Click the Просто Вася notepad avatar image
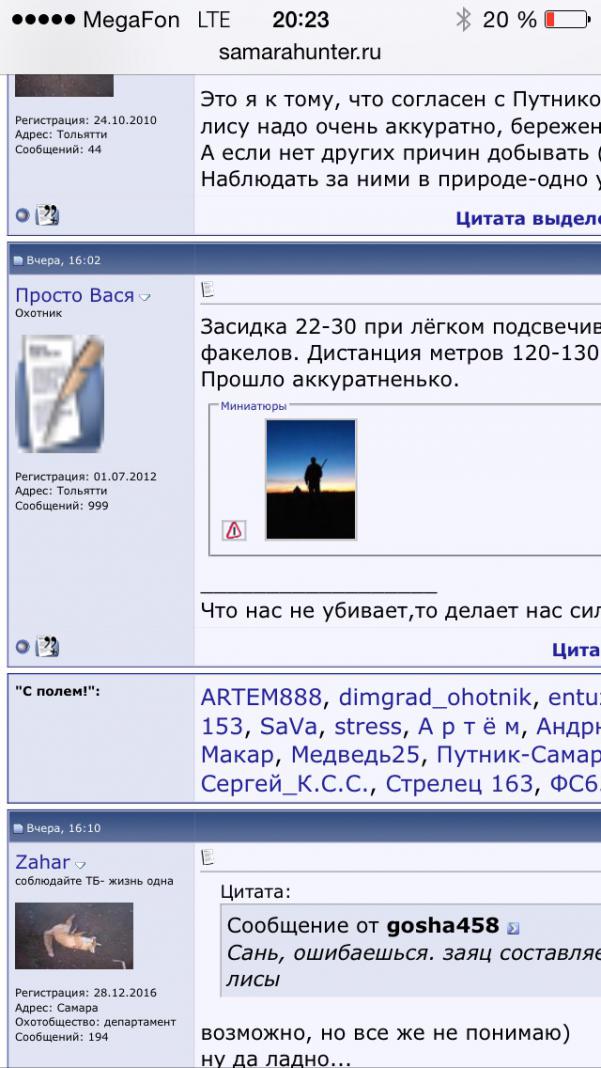Viewport: 601px width, 1068px height. pyautogui.click(x=60, y=393)
